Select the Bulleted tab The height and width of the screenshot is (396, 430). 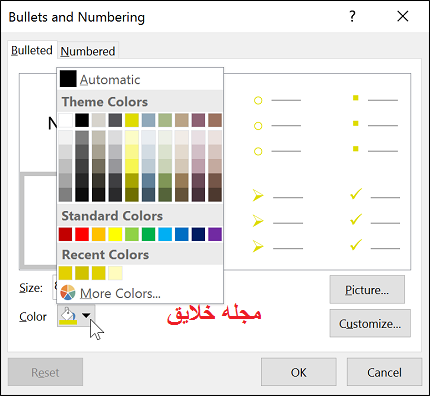point(32,50)
